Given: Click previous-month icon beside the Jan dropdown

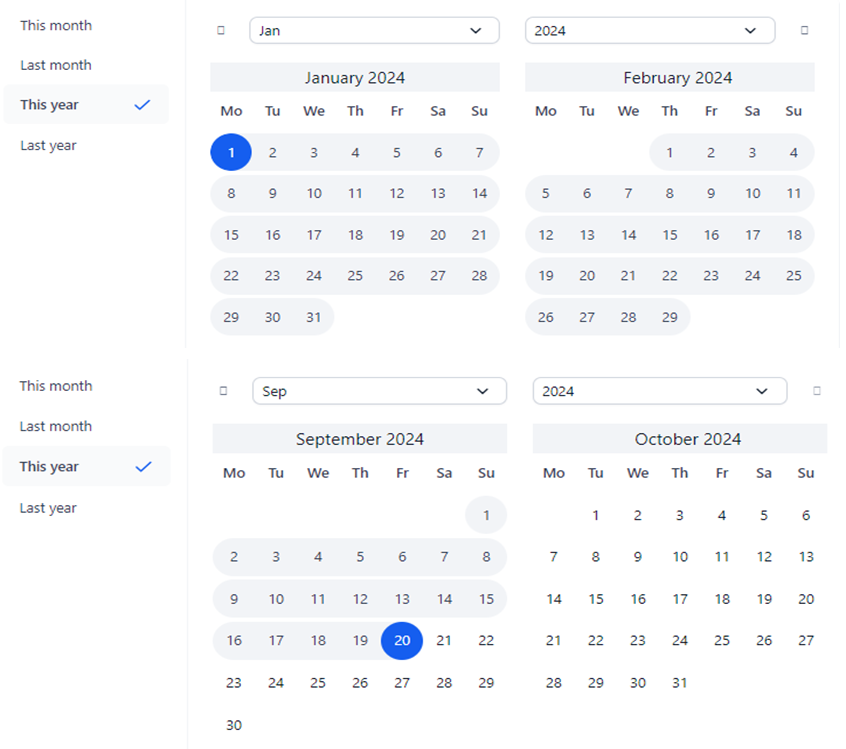Looking at the screenshot, I should coord(221,30).
